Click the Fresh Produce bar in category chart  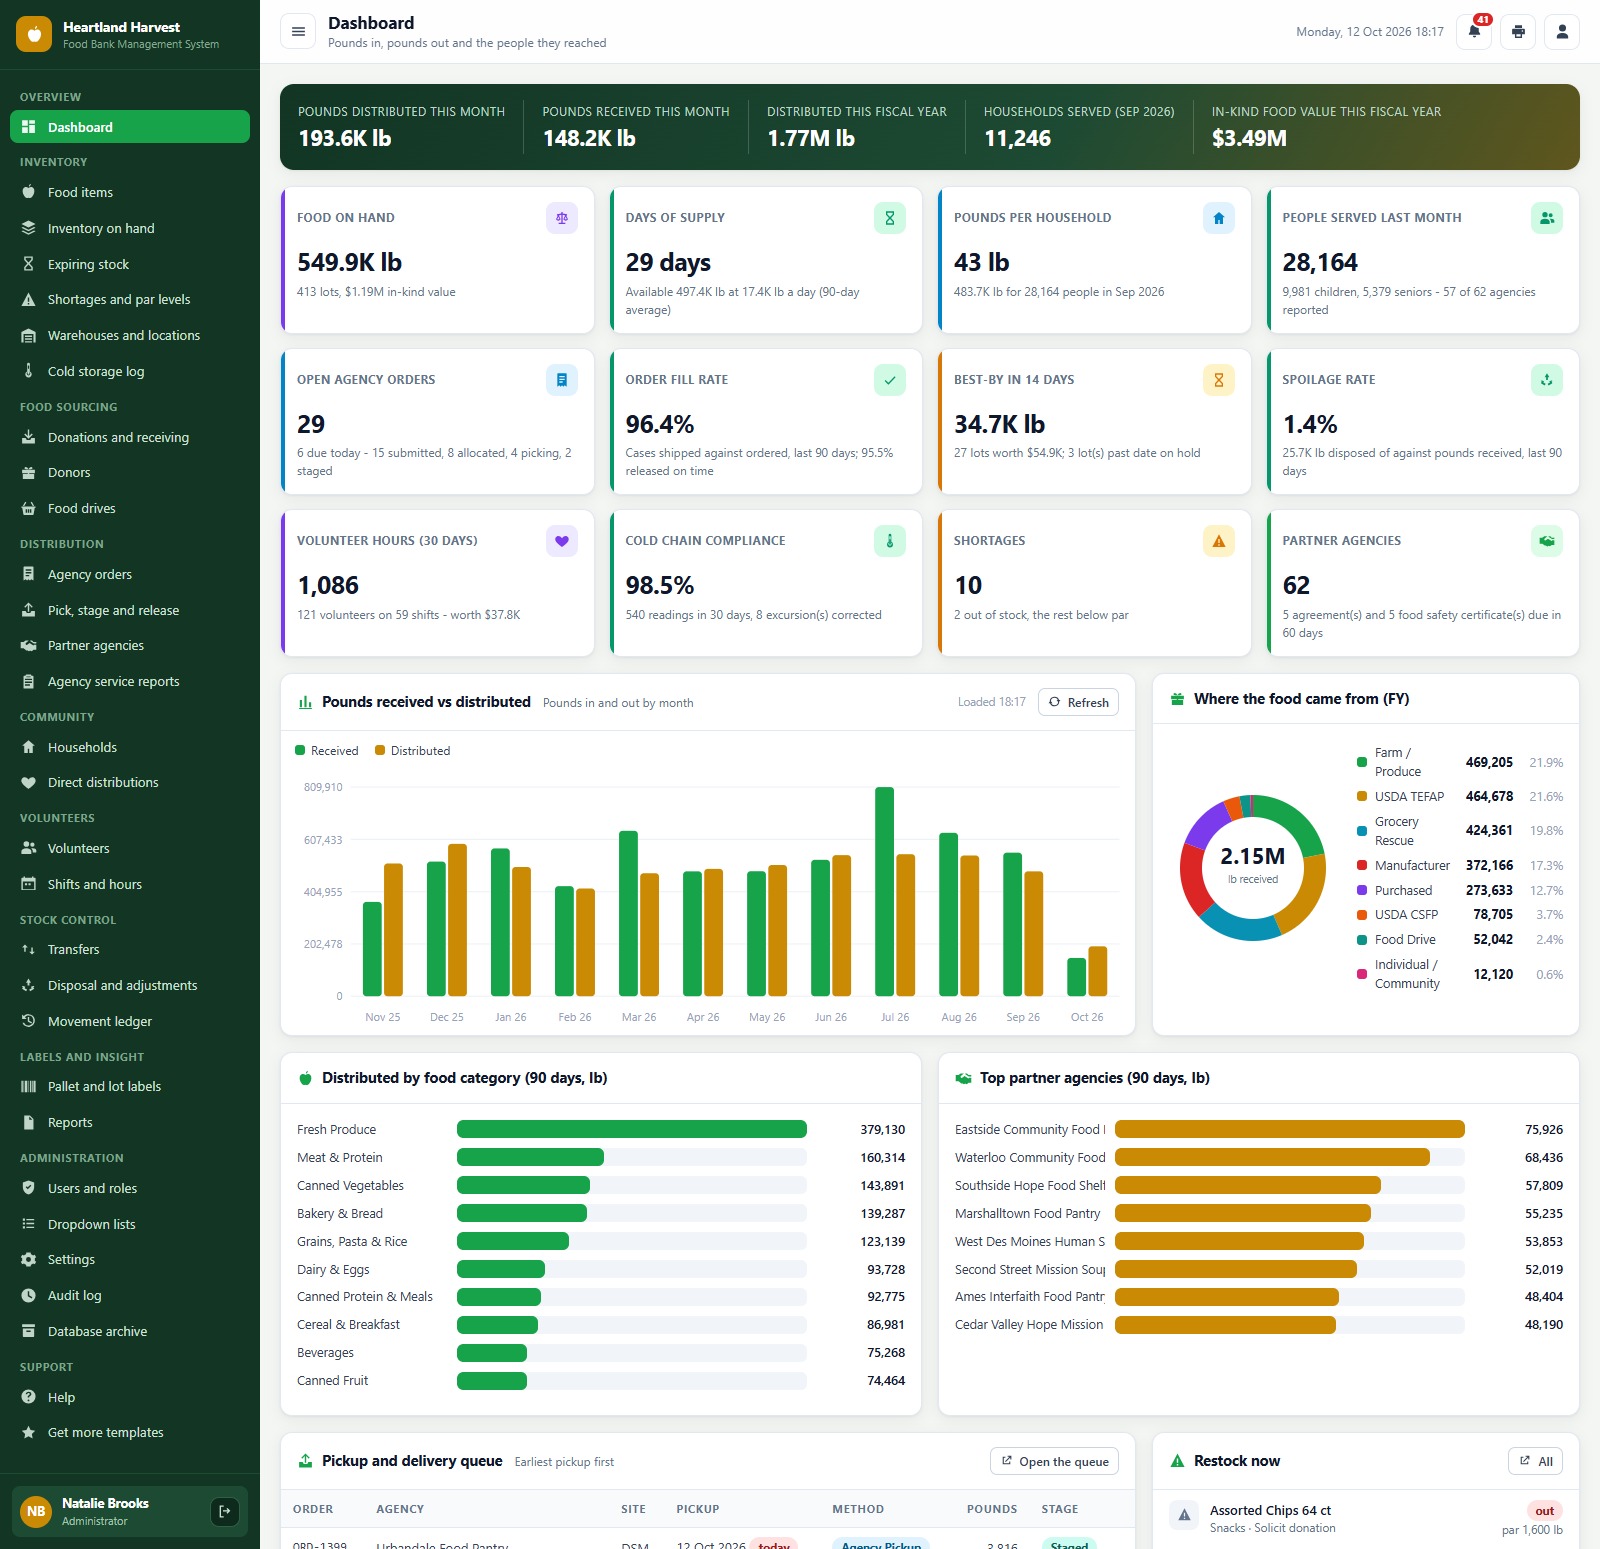632,1129
